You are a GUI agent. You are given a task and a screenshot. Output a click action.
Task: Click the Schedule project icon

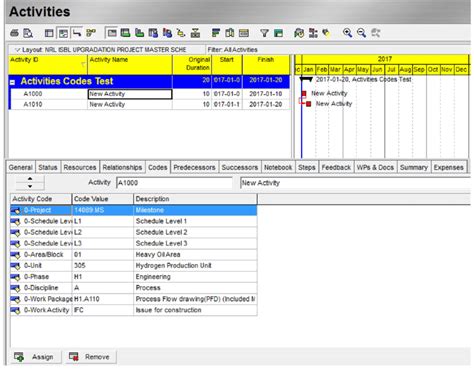tap(299, 33)
